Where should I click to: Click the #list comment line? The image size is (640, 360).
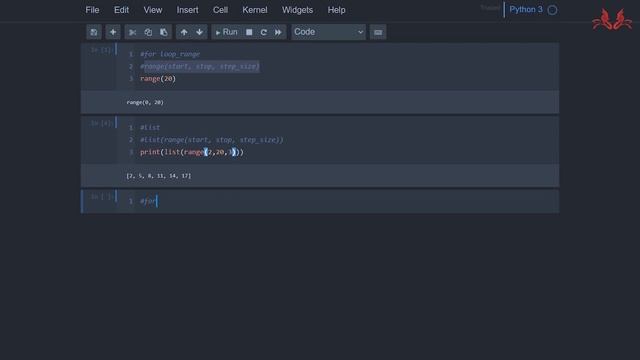click(150, 127)
